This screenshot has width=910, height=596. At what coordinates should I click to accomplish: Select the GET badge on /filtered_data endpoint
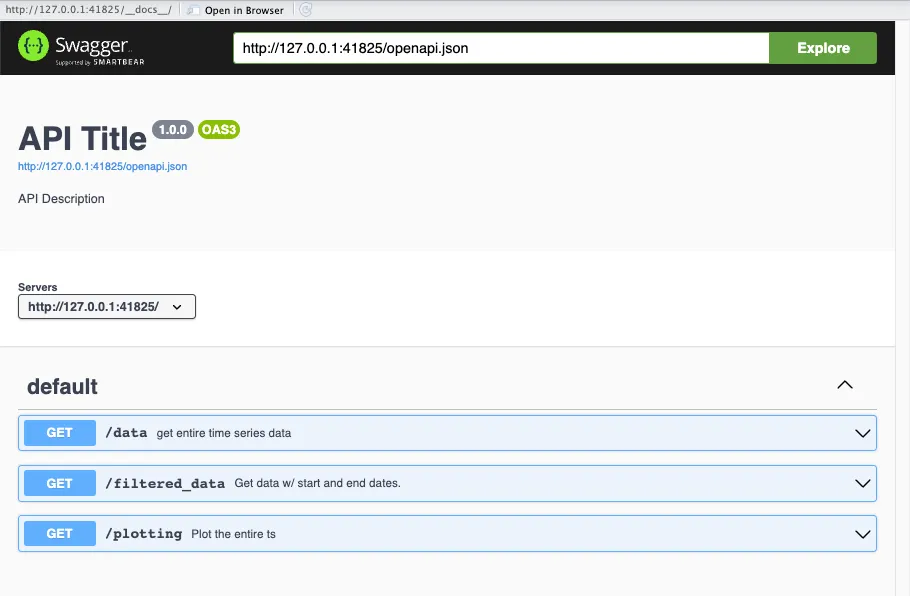click(x=59, y=483)
